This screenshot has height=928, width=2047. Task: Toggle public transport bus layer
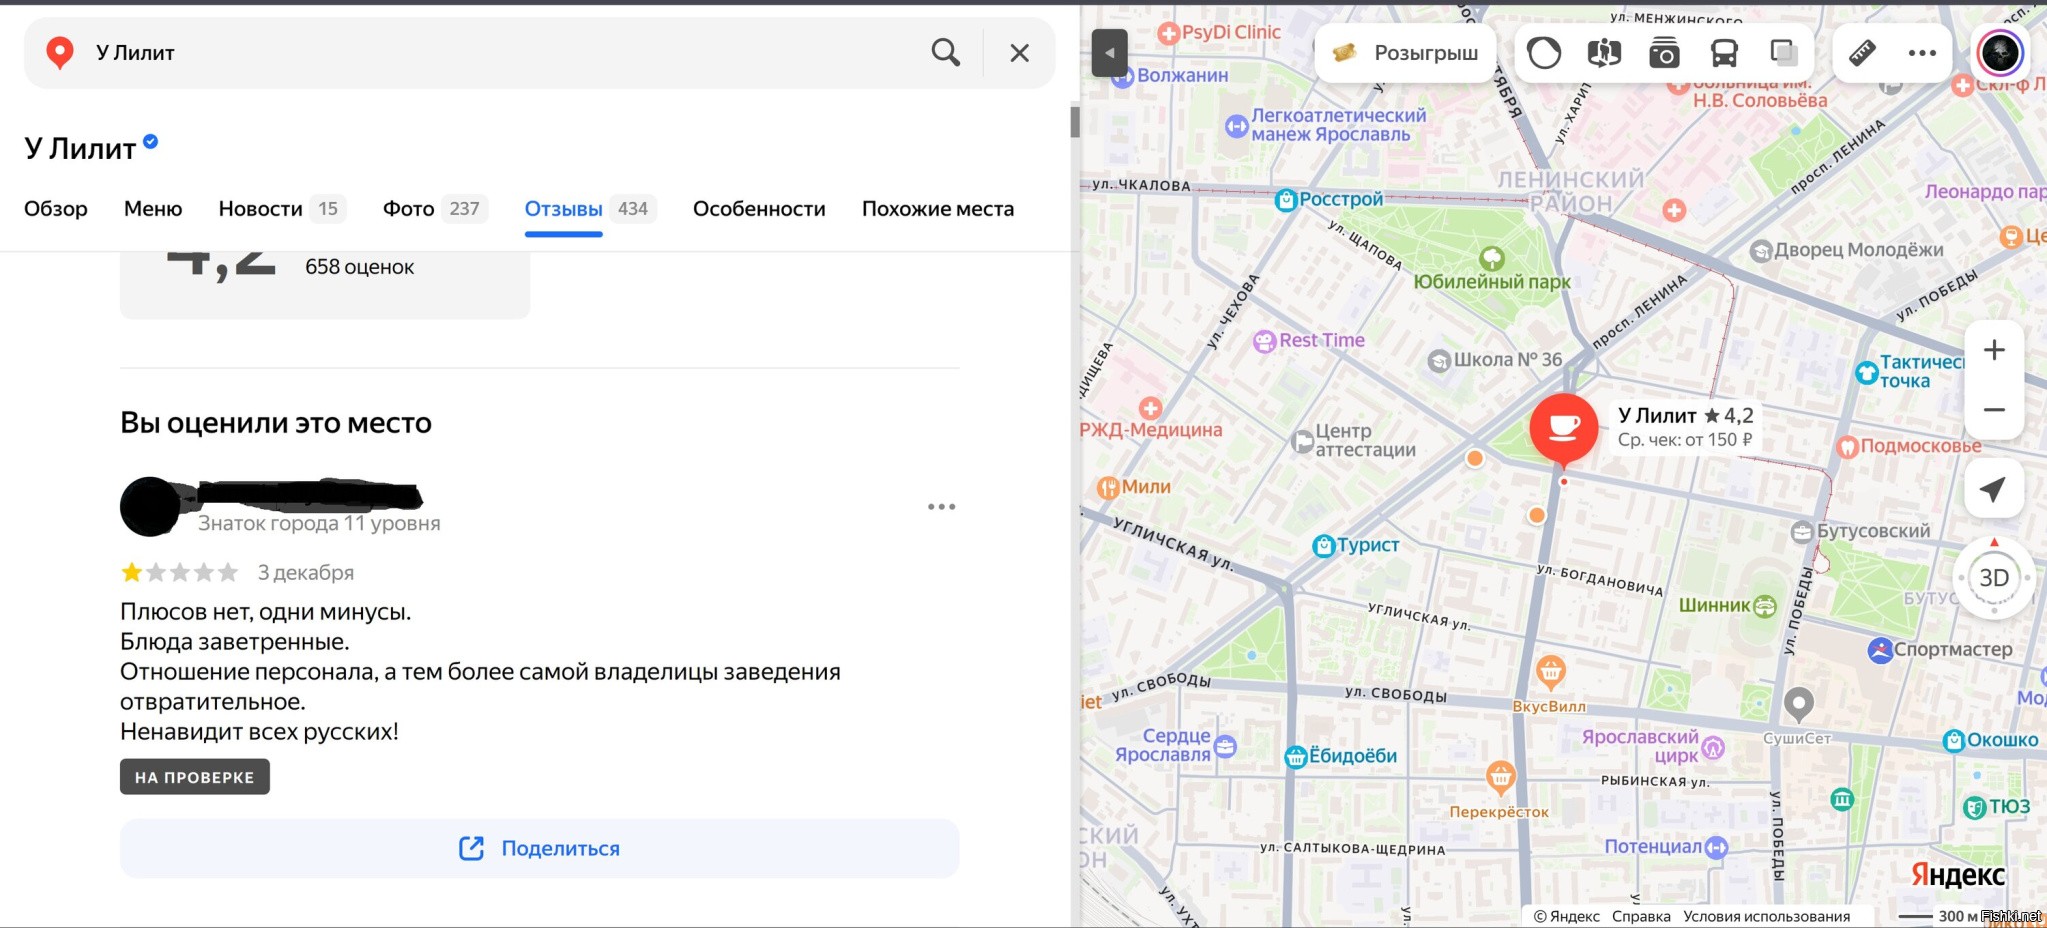(1724, 53)
